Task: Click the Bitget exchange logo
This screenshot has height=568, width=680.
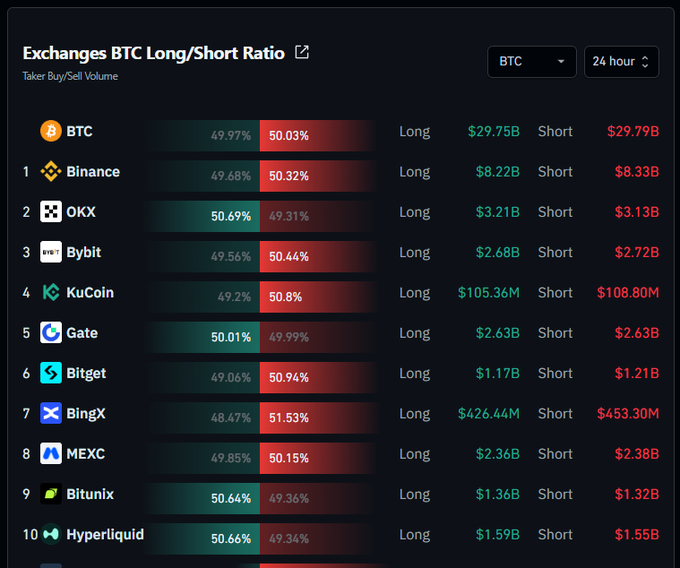Action: [x=51, y=373]
